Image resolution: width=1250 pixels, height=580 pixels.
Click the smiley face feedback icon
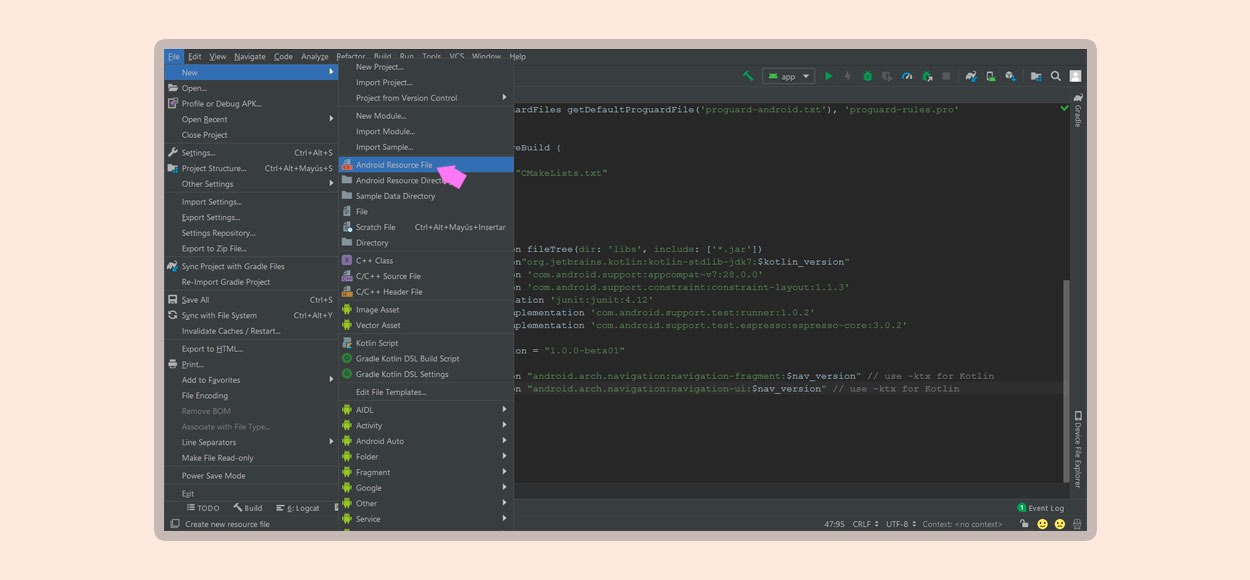(x=1042, y=524)
